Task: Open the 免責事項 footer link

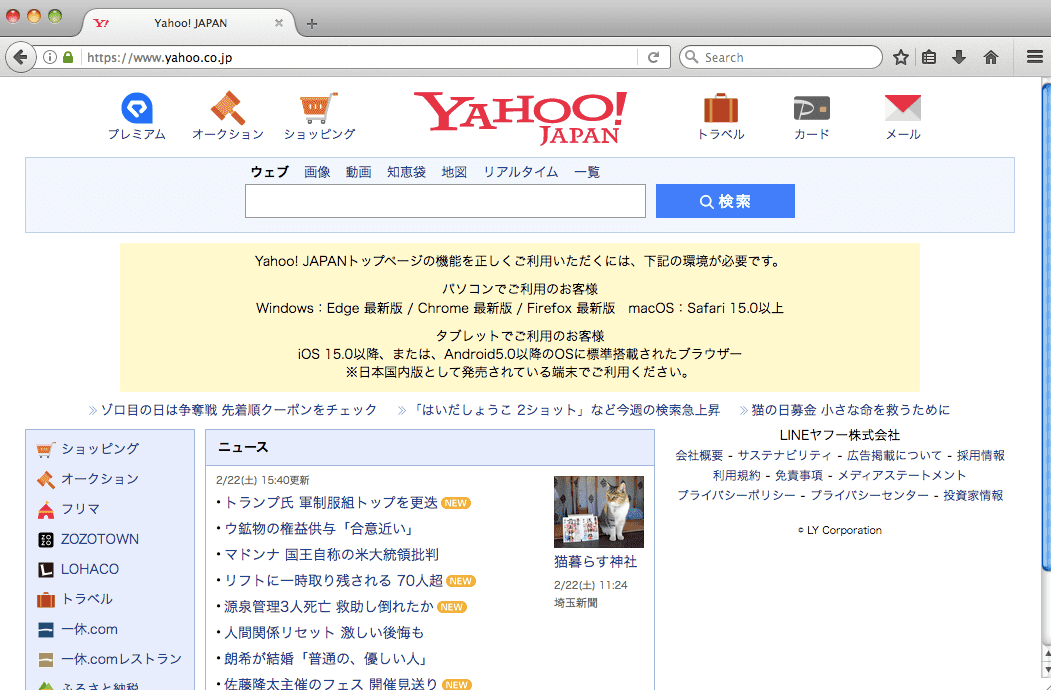Action: tap(799, 475)
